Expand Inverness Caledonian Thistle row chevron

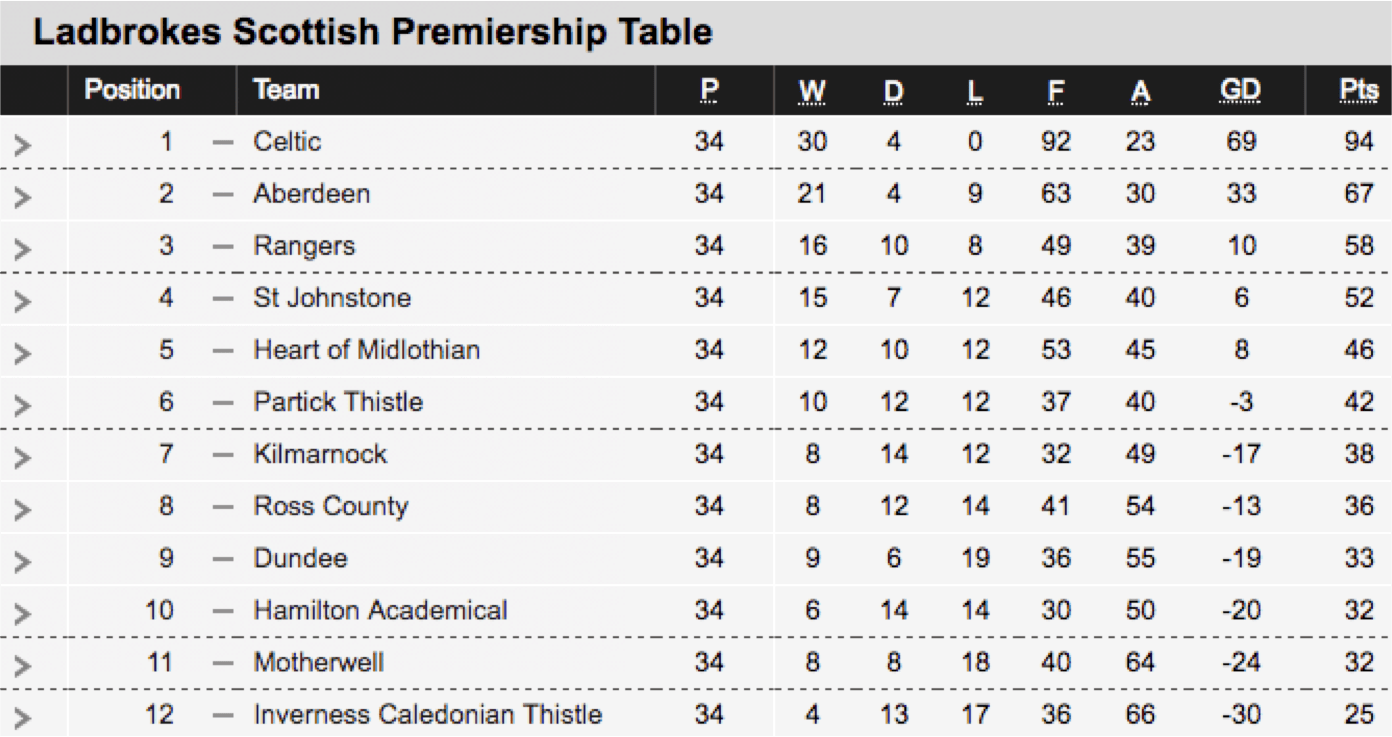pos(23,717)
